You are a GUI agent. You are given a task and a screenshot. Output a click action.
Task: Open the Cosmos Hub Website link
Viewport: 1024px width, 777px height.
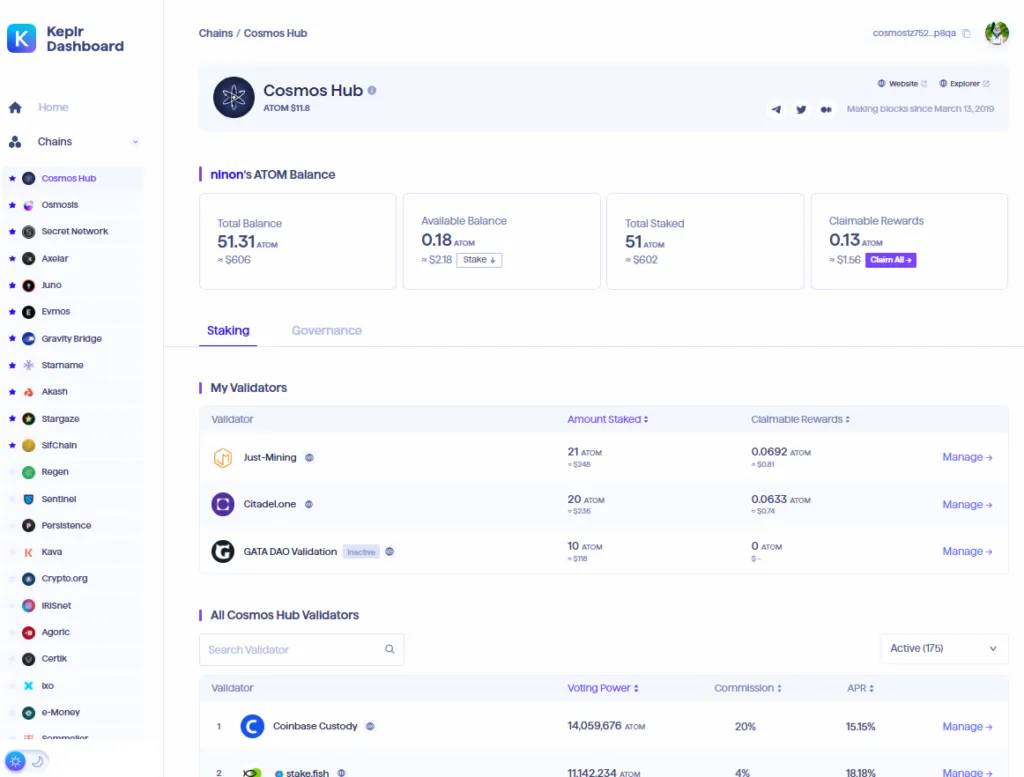(902, 84)
